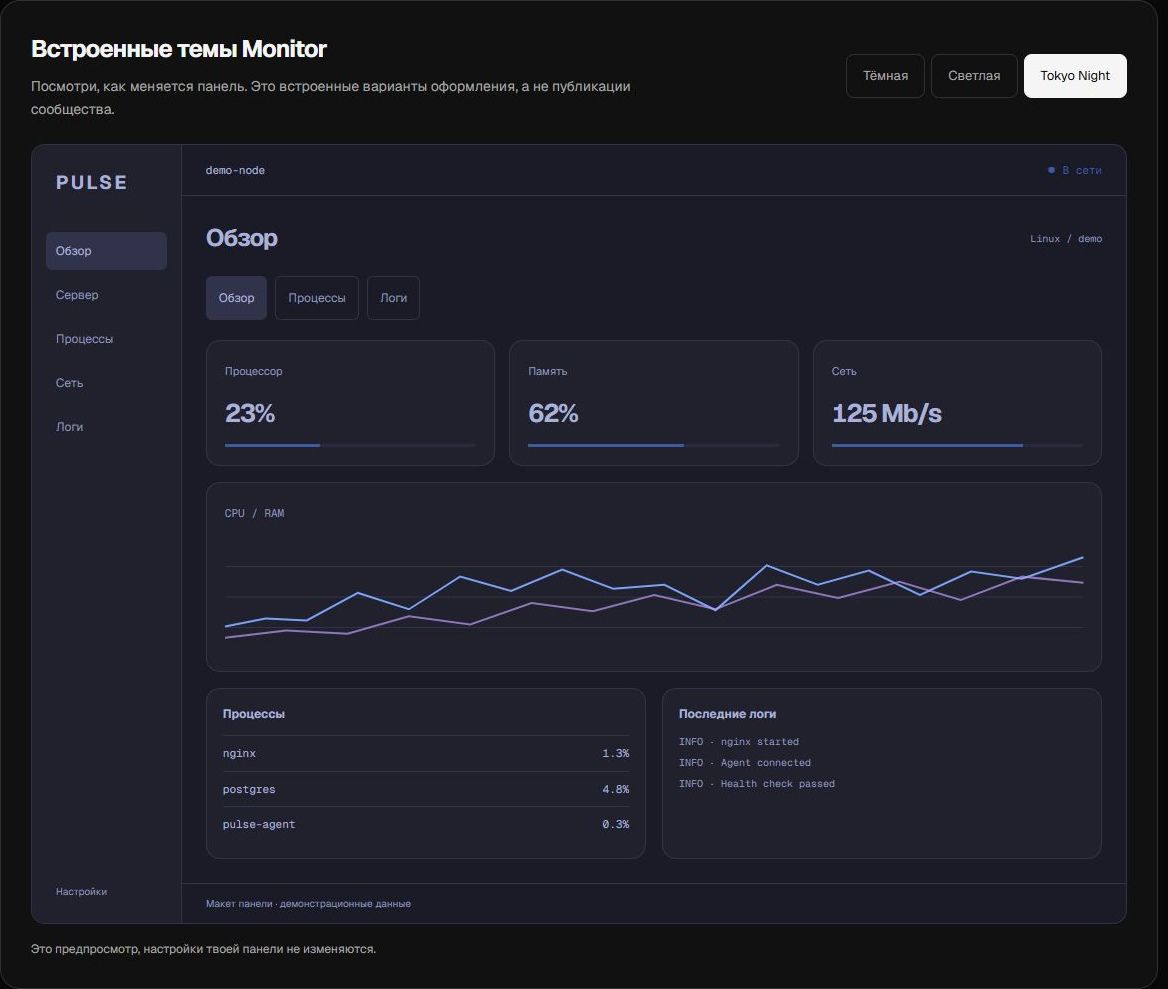Click the demo-node host name
This screenshot has width=1168, height=989.
click(235, 171)
